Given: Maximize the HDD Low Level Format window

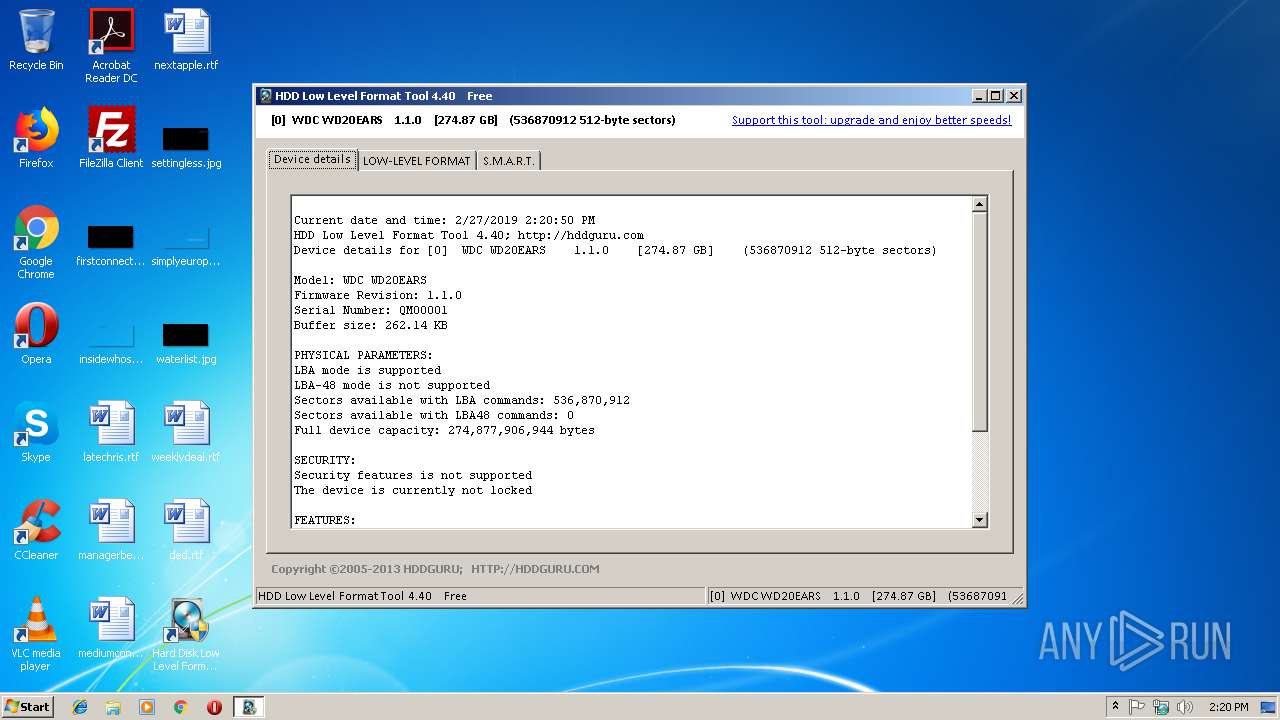Looking at the screenshot, I should coord(996,96).
